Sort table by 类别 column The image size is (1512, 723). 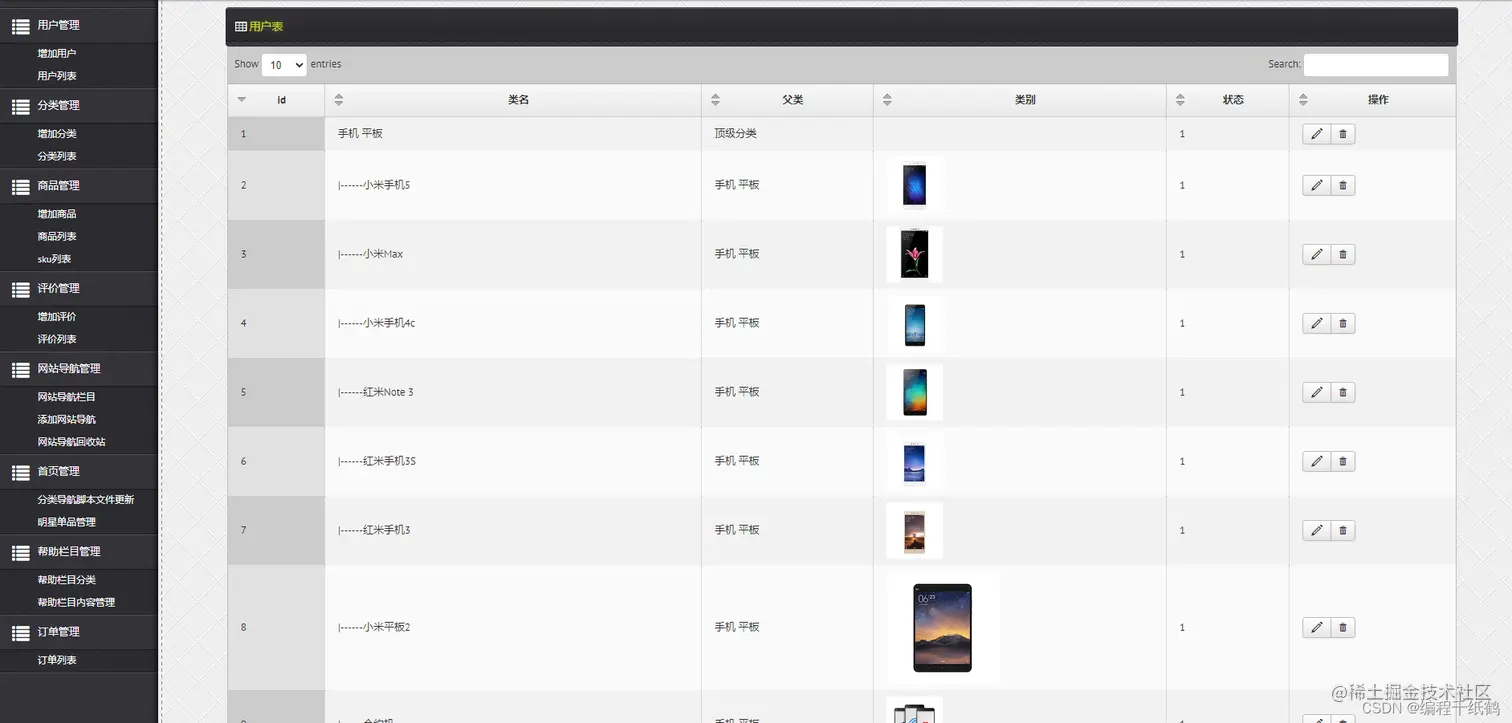[x=1020, y=100]
